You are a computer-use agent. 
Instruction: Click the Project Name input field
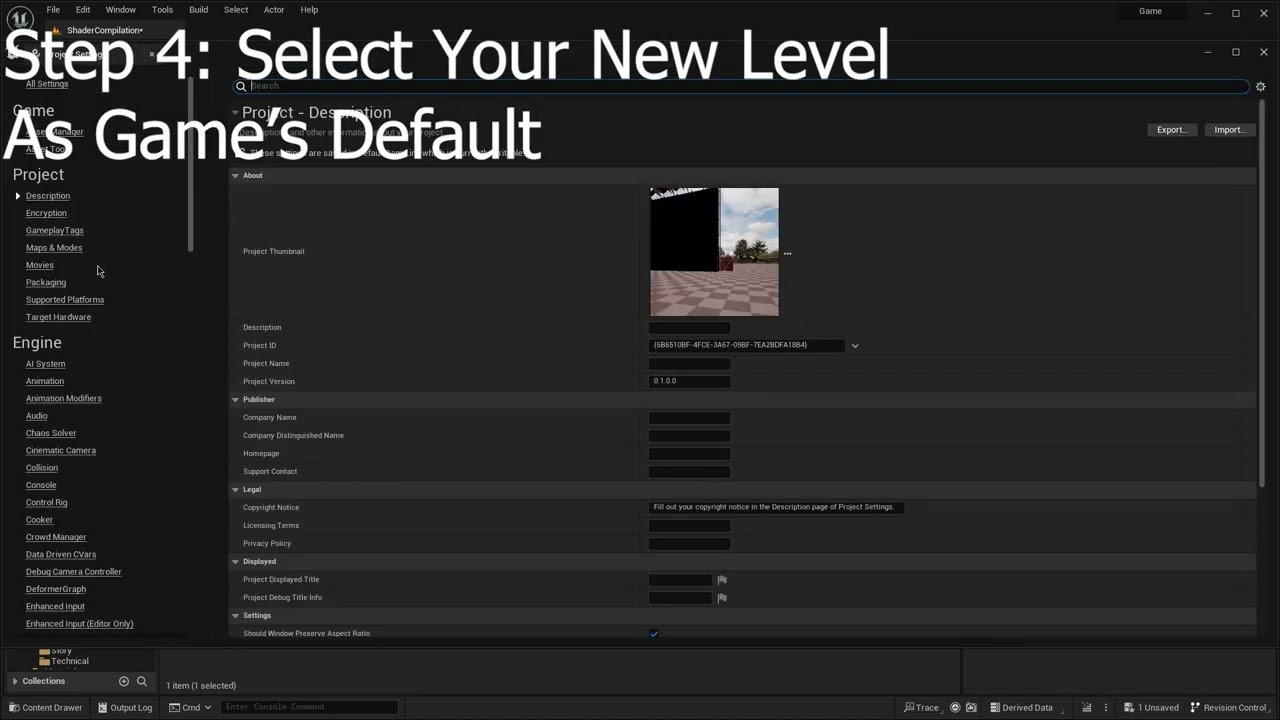[689, 364]
